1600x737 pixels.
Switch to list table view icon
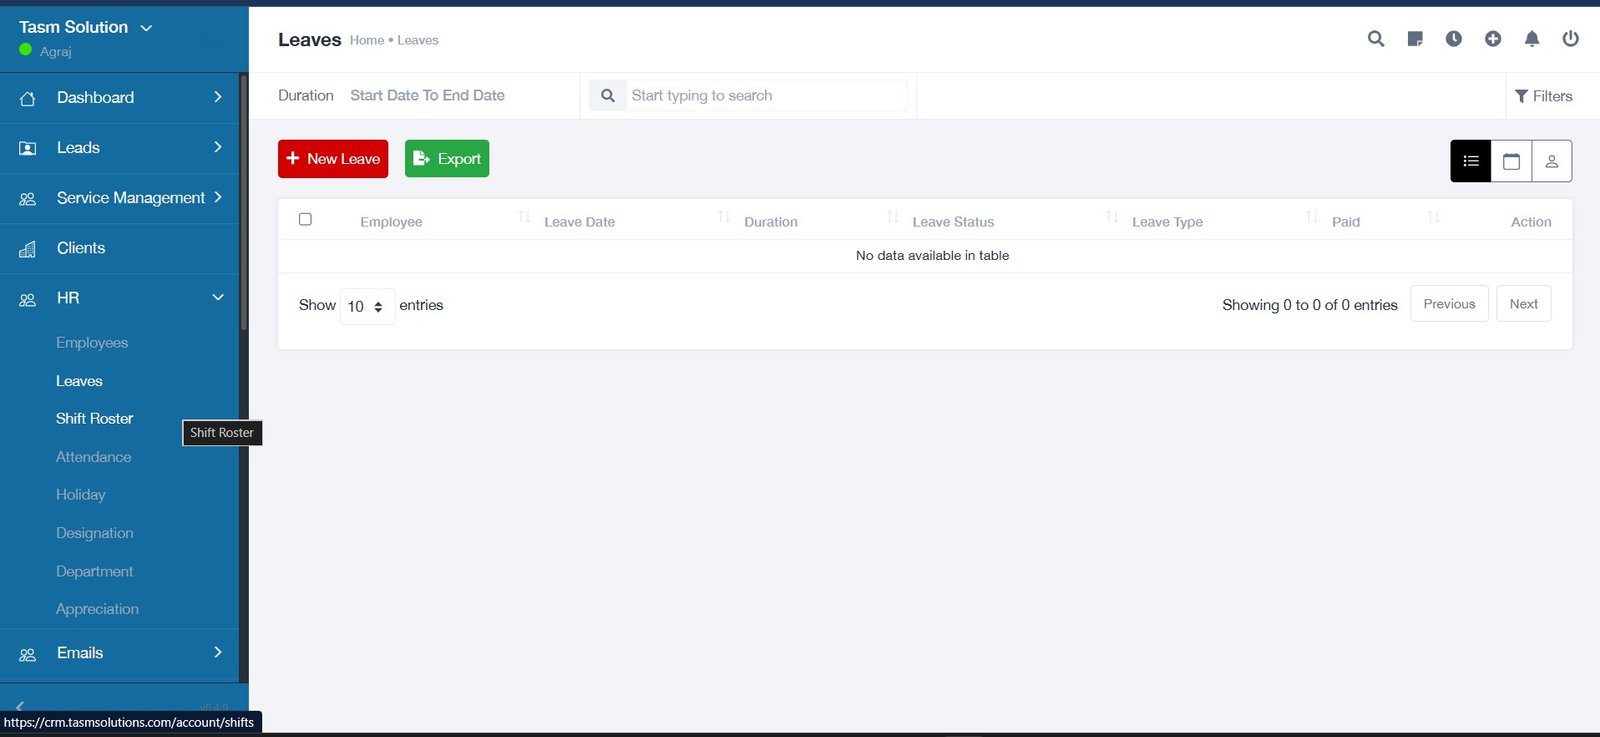(x=1471, y=161)
